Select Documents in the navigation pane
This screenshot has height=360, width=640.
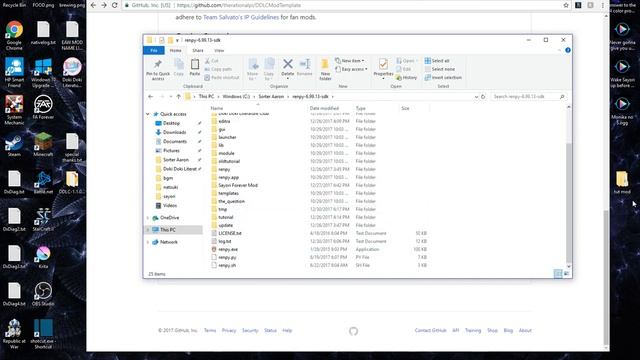(x=175, y=142)
